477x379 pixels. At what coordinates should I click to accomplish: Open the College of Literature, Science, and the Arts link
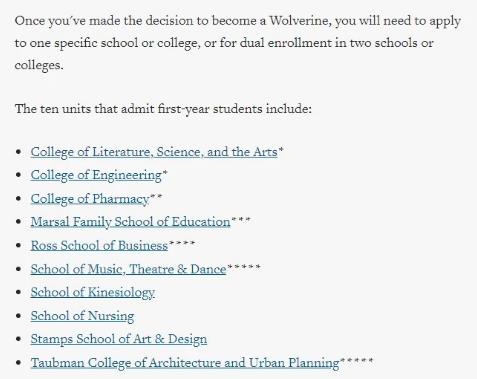coord(154,152)
